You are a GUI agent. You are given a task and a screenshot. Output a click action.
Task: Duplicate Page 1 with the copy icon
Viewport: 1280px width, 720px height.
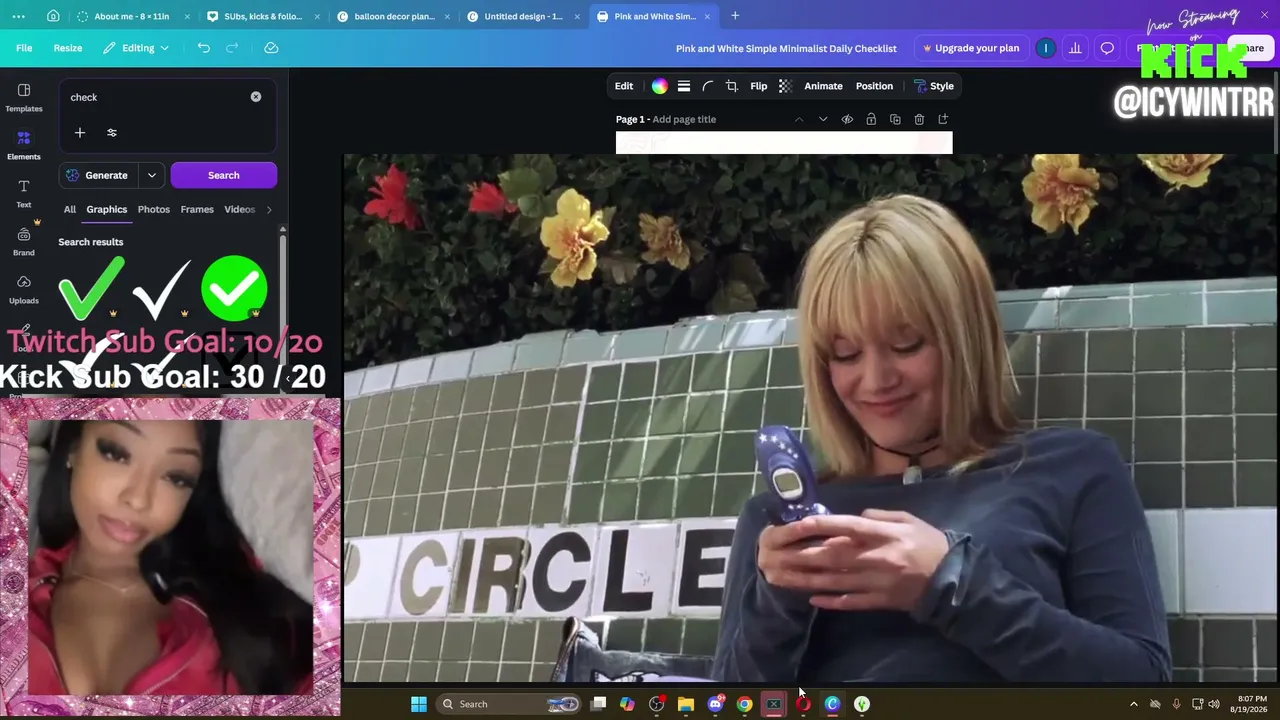[895, 119]
